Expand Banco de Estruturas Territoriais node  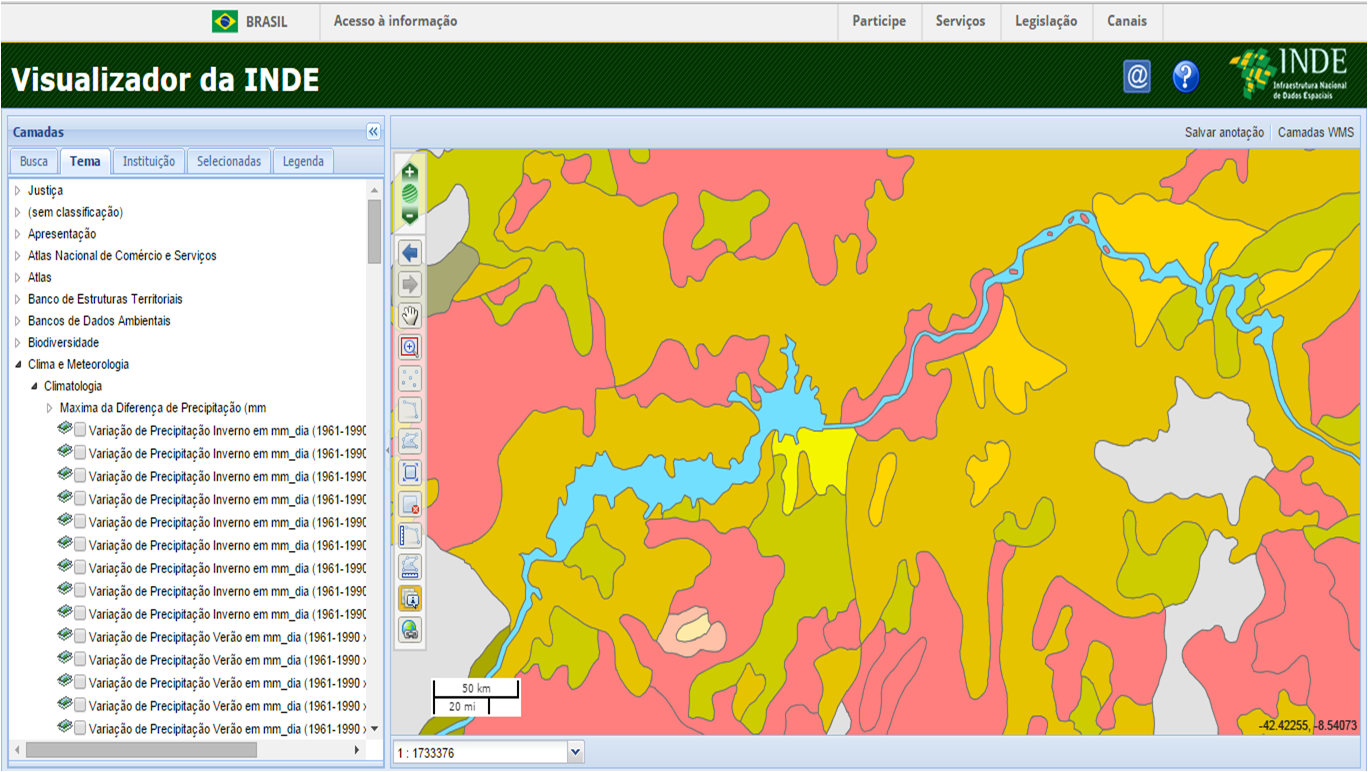[x=18, y=299]
